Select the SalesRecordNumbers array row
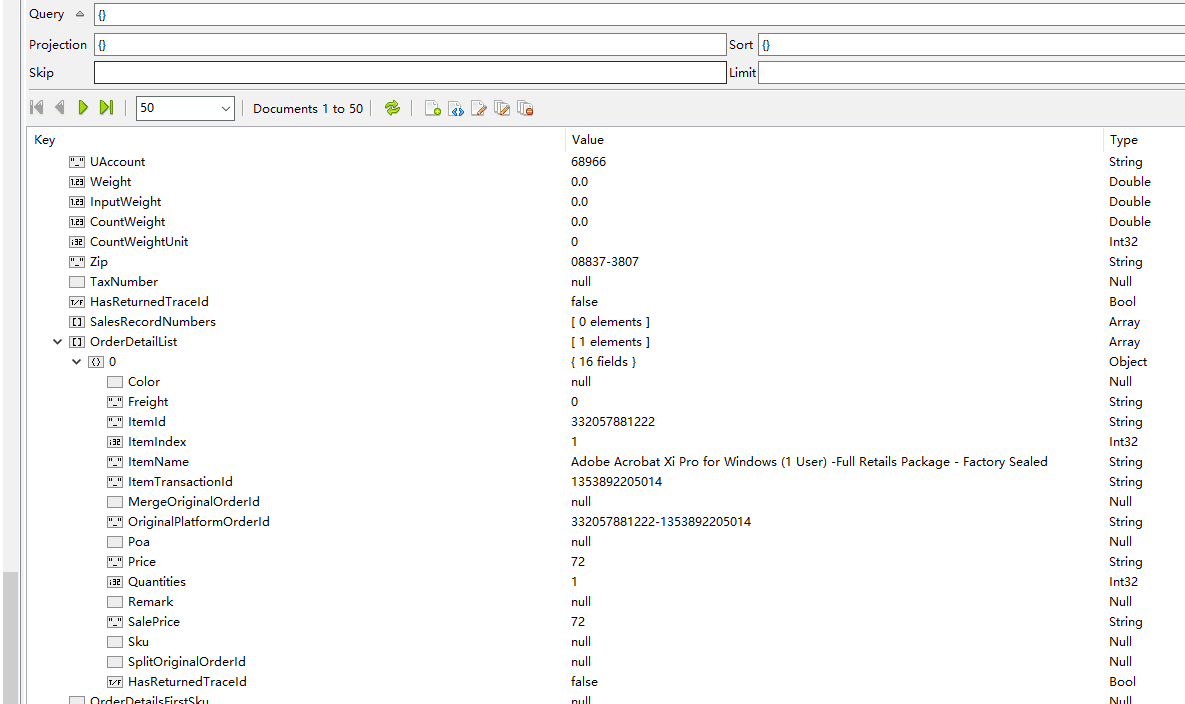 click(152, 322)
